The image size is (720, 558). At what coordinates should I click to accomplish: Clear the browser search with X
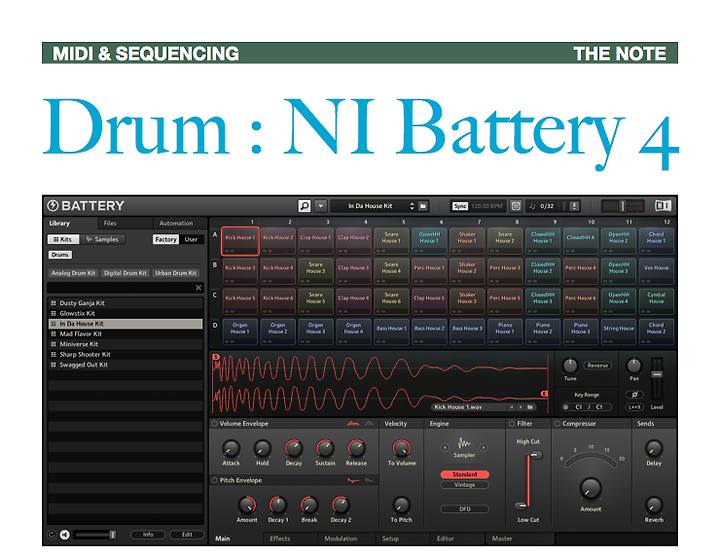198,287
